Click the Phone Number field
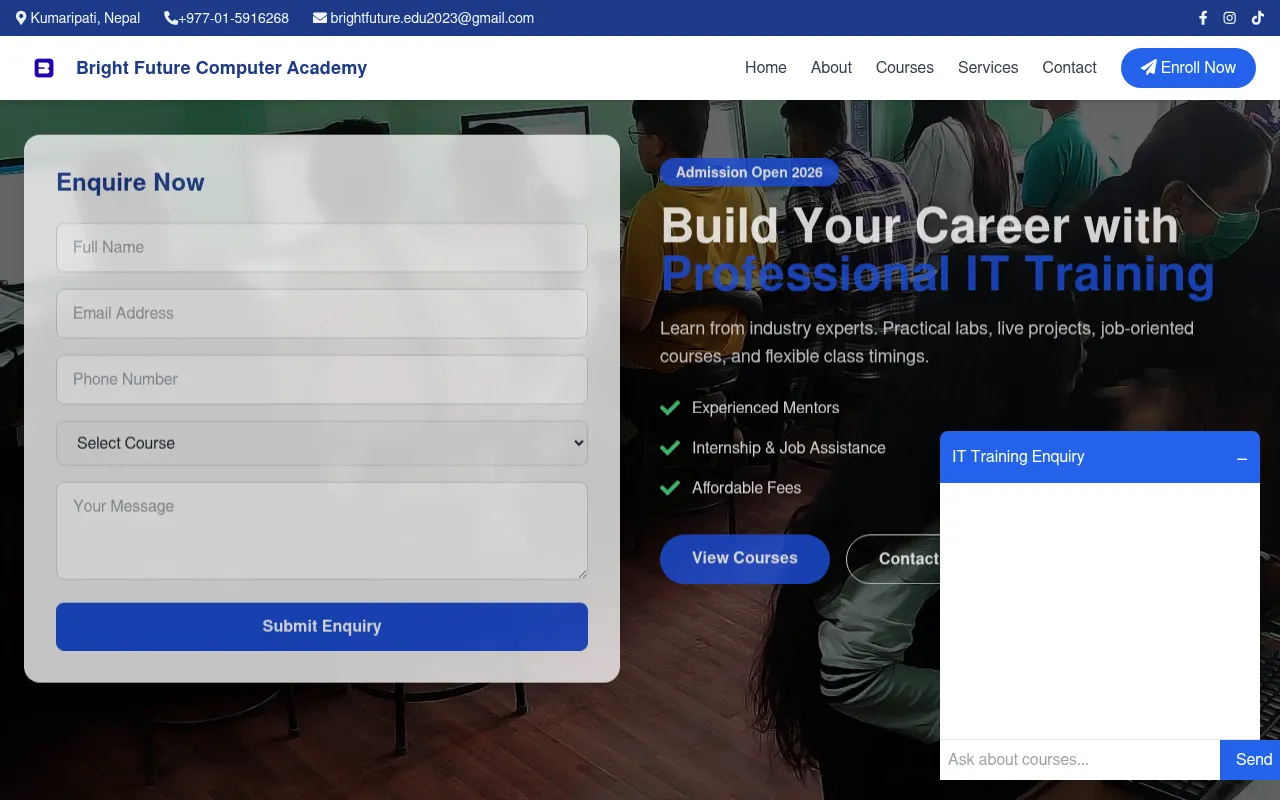 click(322, 380)
